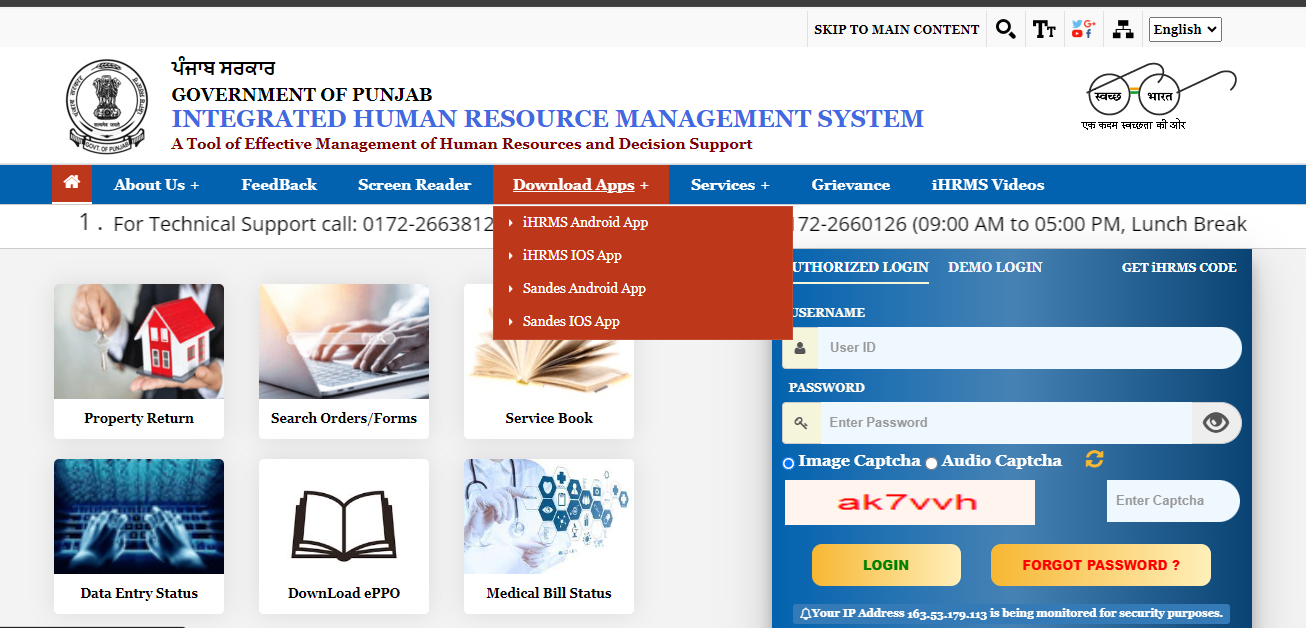Image resolution: width=1306 pixels, height=628 pixels.
Task: Click the Government of Punjab emblem logo
Action: click(106, 106)
